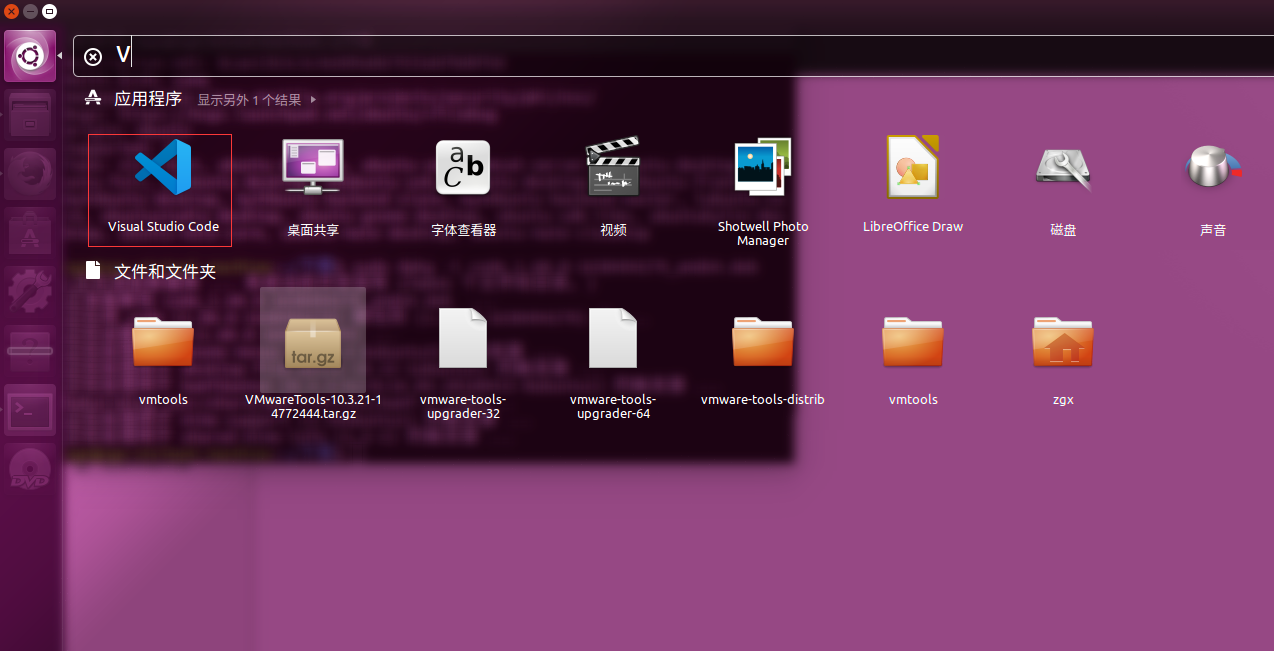The height and width of the screenshot is (651, 1274).
Task: Close the Dash using the window close button
Action: coord(11,11)
